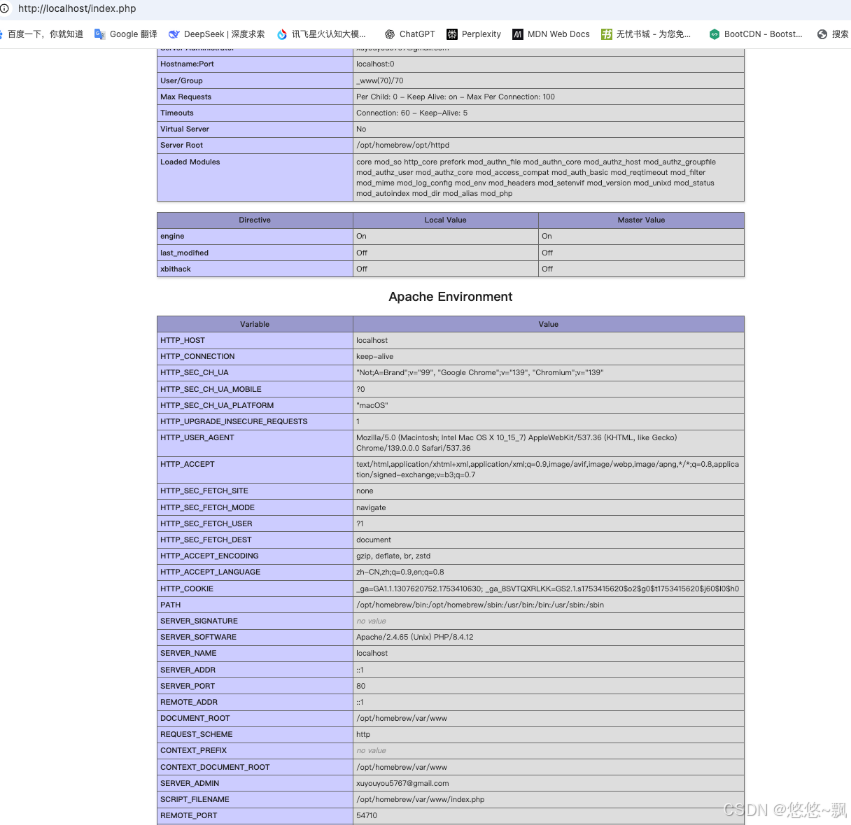The width and height of the screenshot is (851, 825).
Task: Open the DeepSeek bookmark icon
Action: (174, 34)
